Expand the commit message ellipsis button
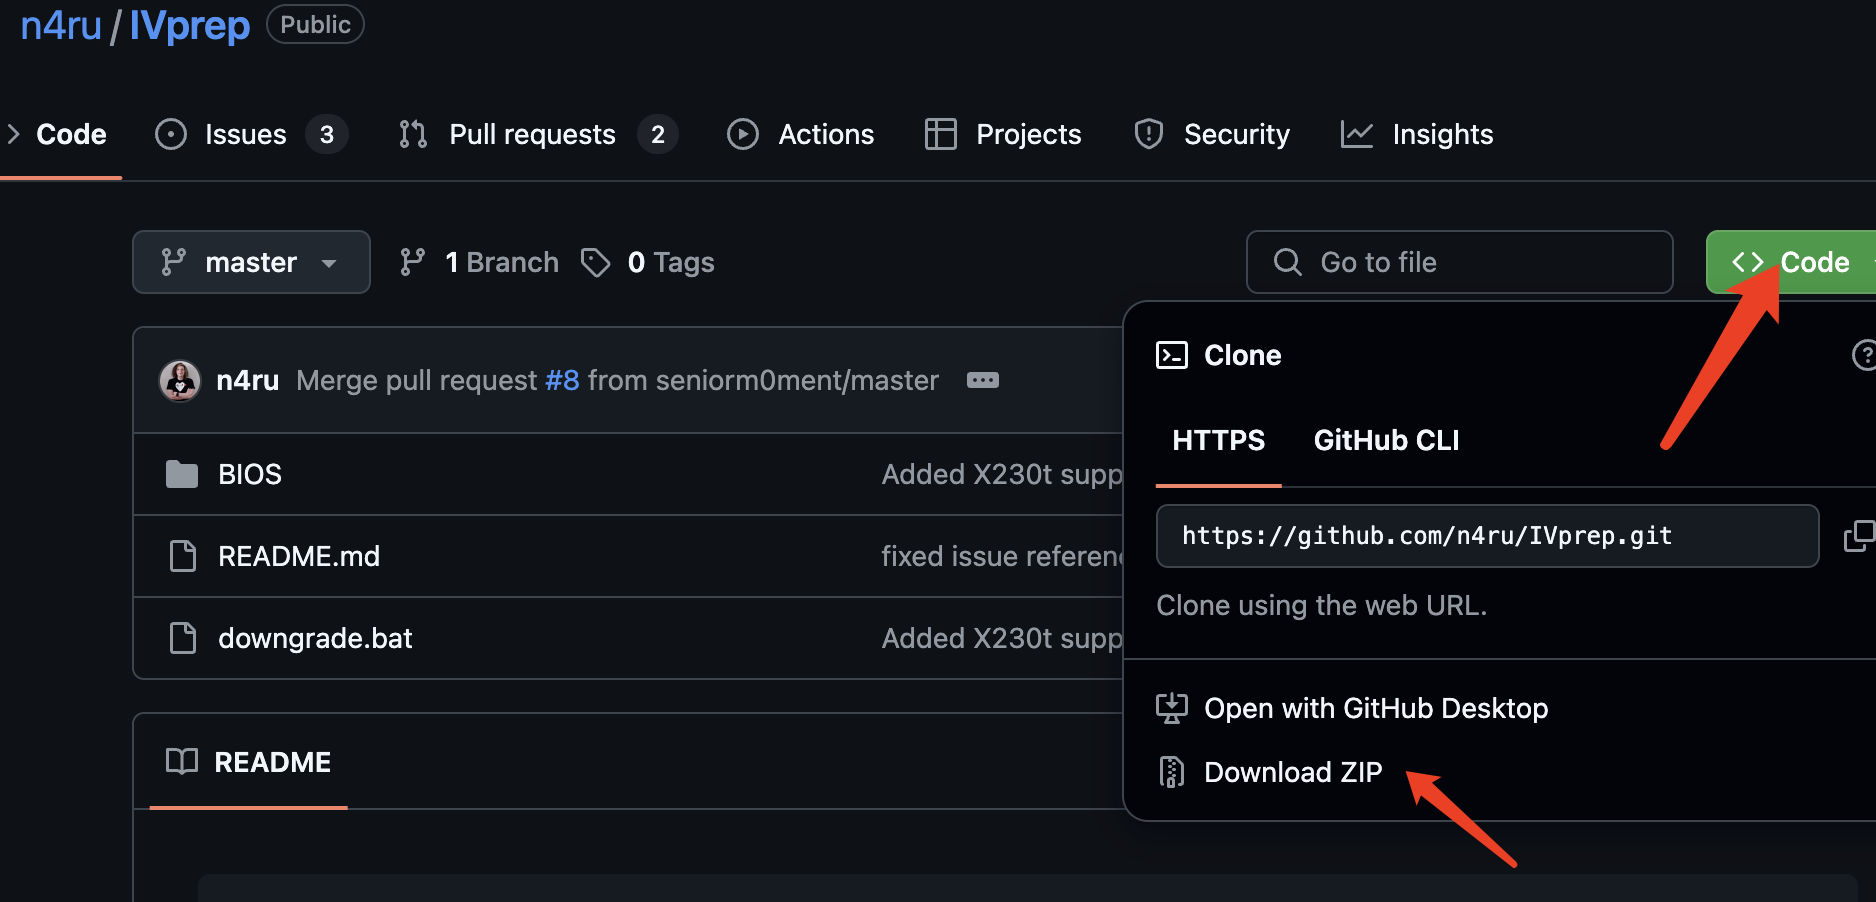The width and height of the screenshot is (1876, 902). (983, 380)
